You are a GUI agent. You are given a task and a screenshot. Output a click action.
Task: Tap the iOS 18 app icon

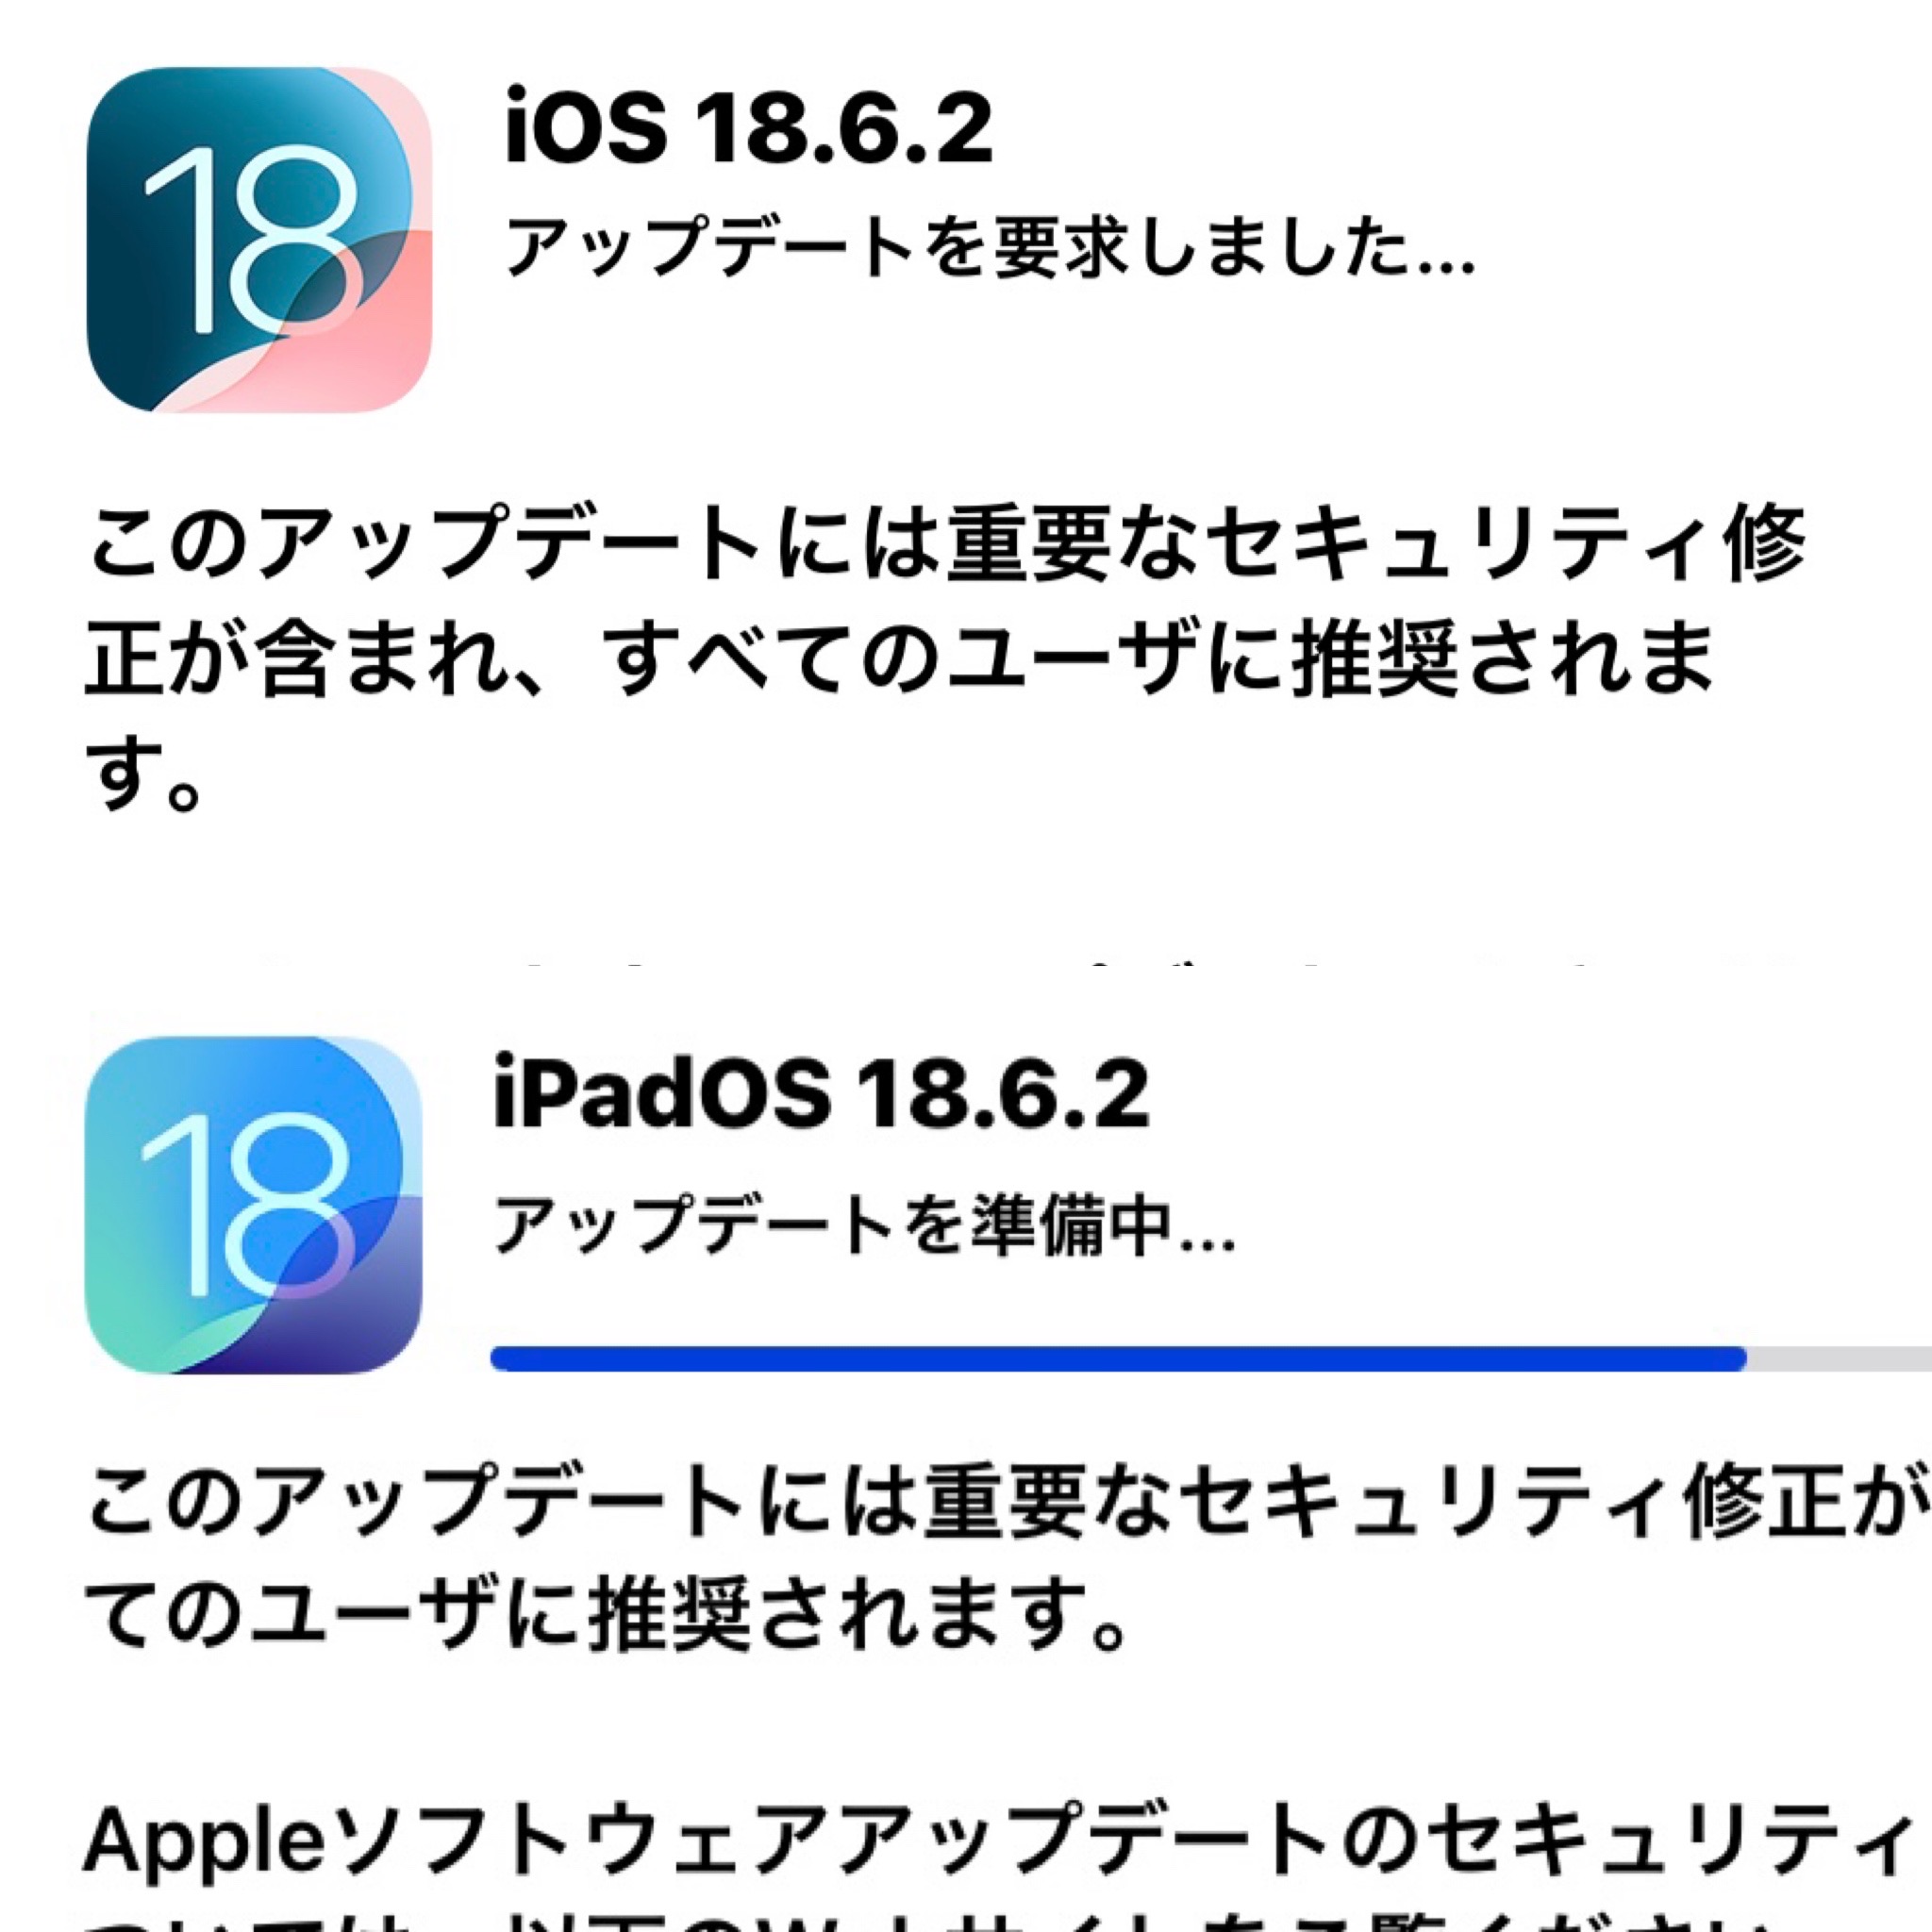coord(259,240)
